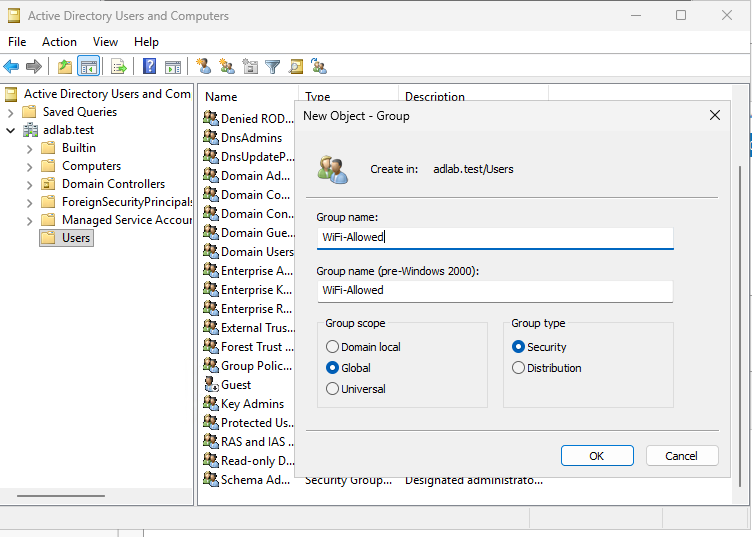Select Enterprise K... group entry
752x537 pixels.
(247, 290)
